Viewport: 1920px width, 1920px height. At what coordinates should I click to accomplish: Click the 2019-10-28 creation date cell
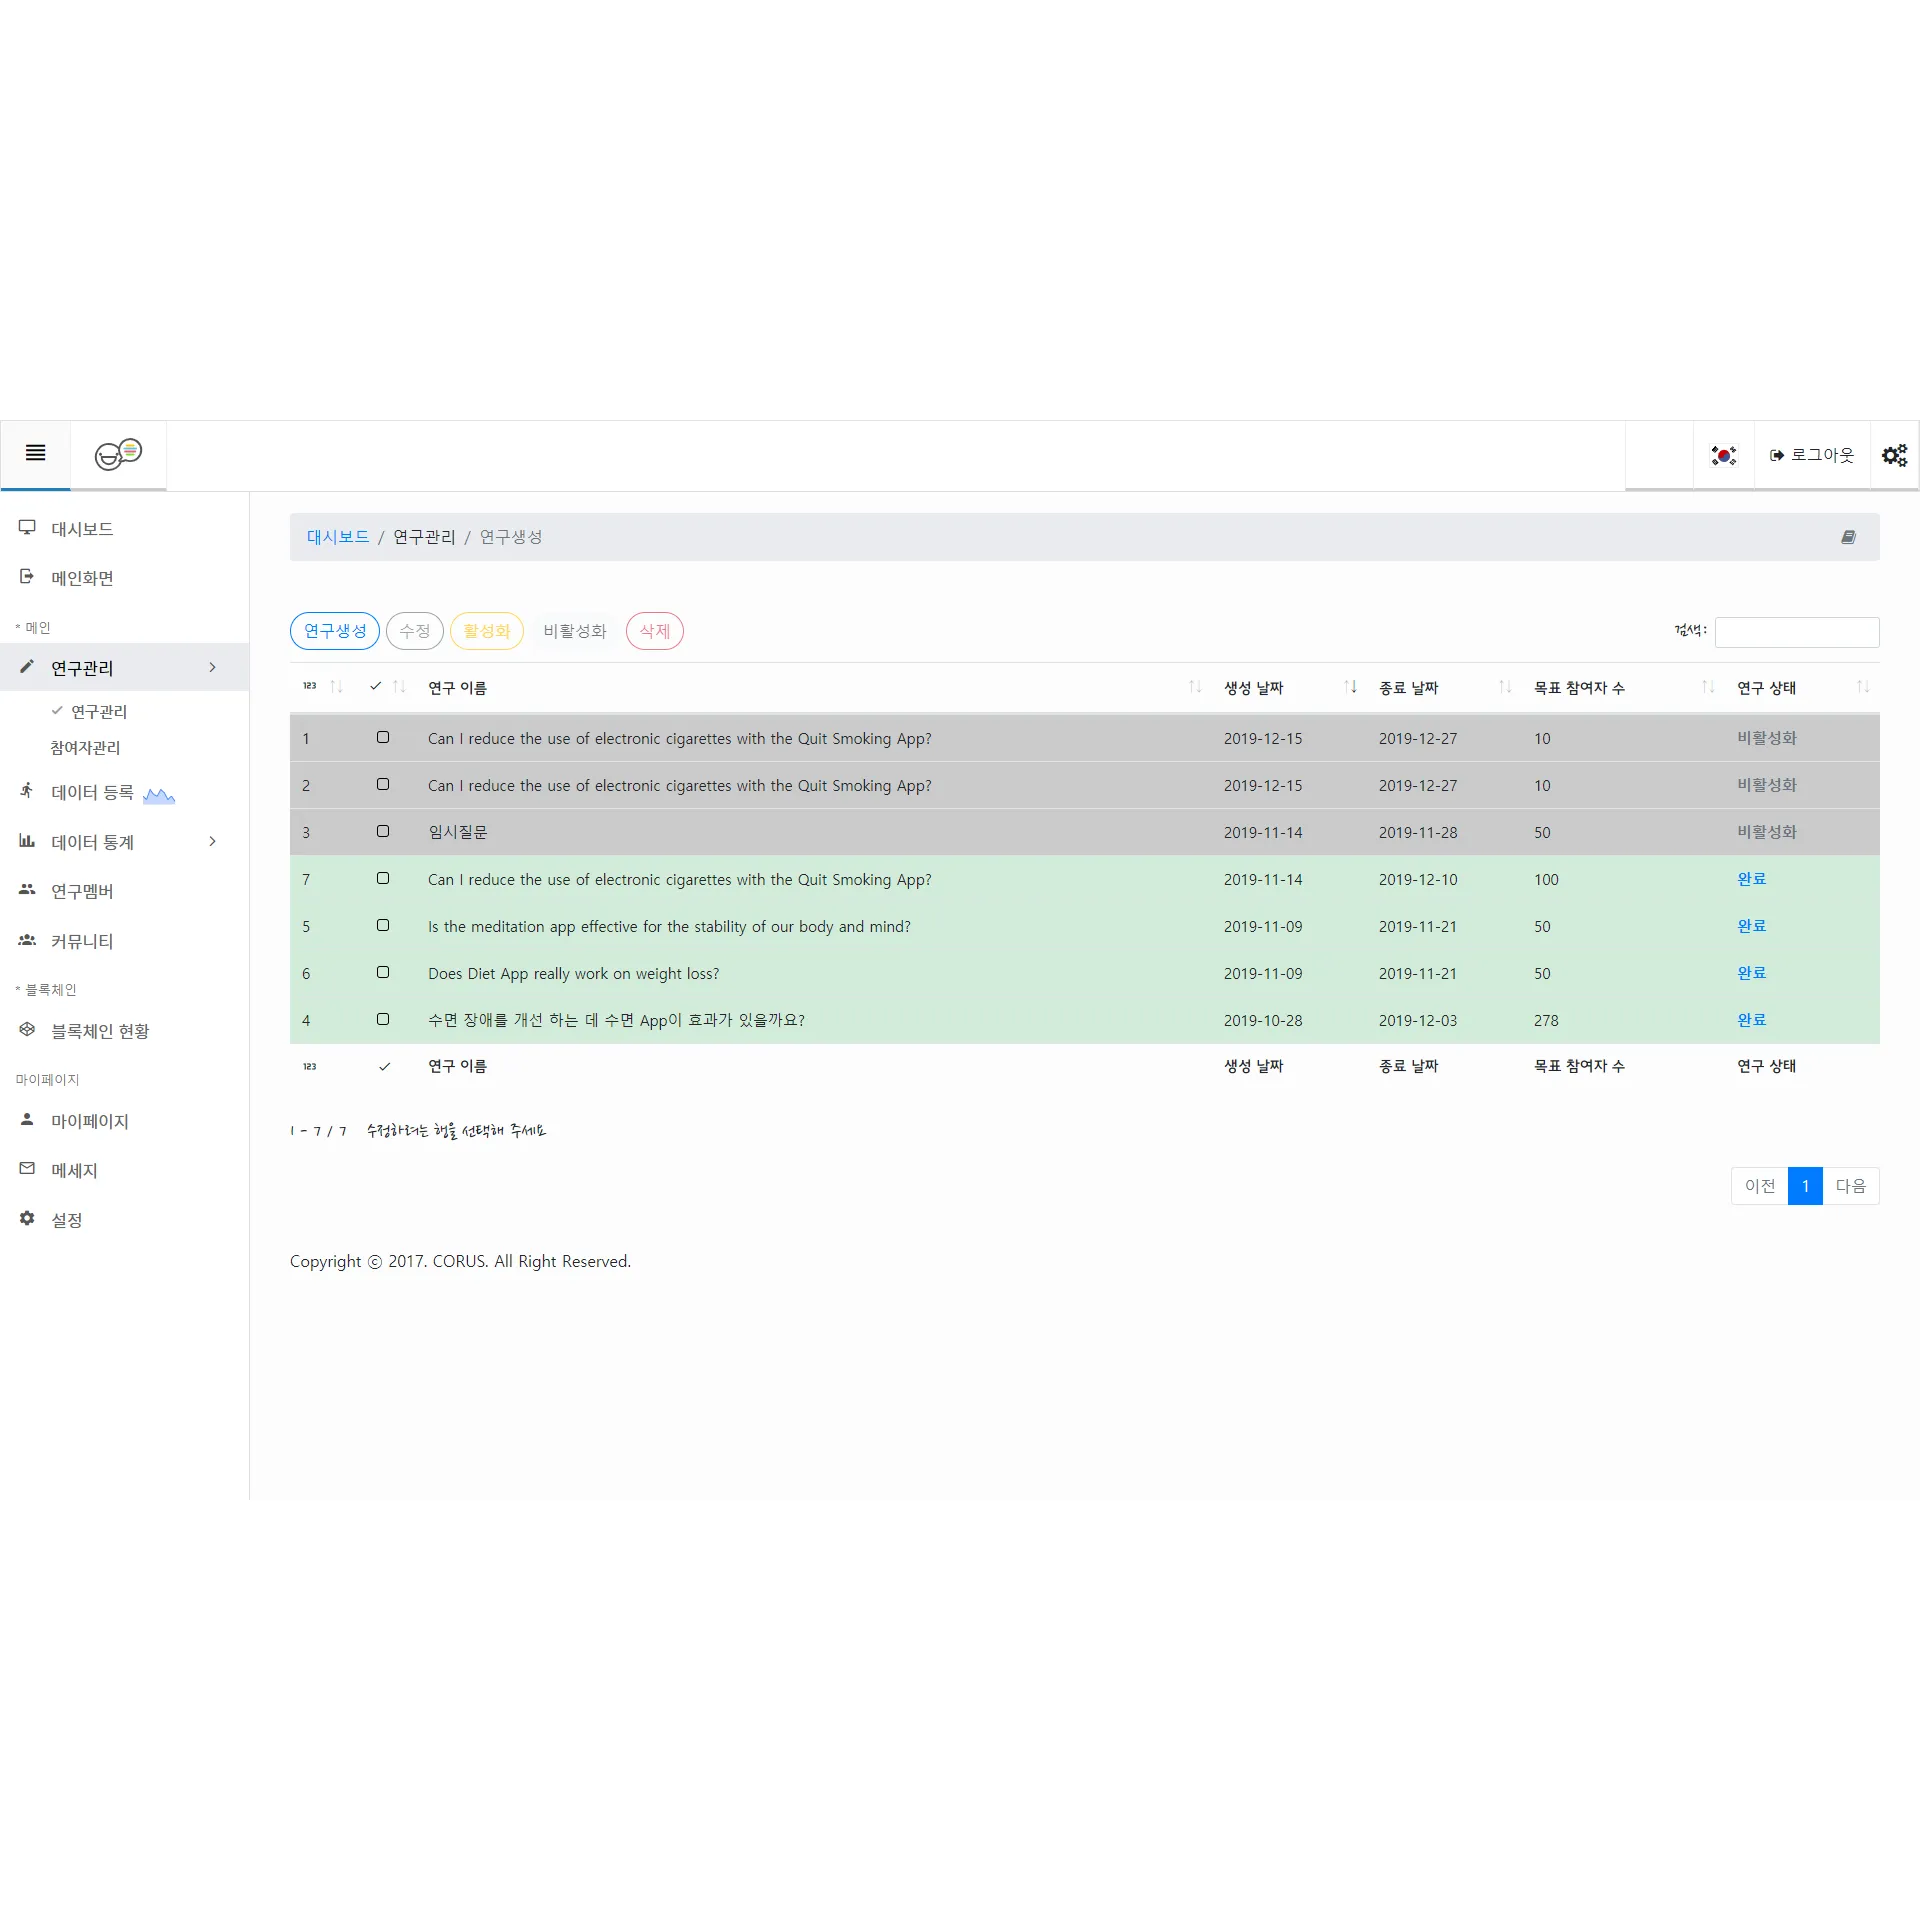1263,1021
